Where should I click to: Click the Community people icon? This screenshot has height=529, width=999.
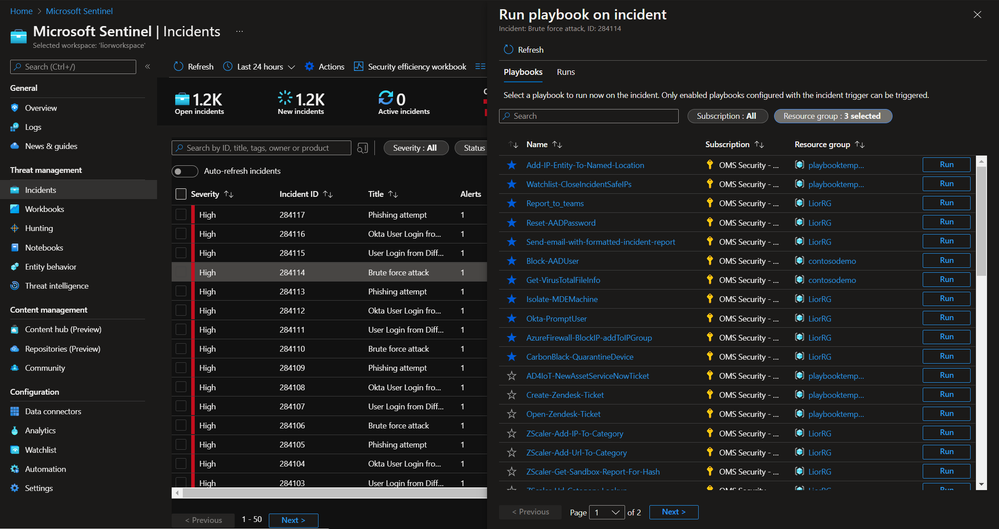click(x=15, y=368)
